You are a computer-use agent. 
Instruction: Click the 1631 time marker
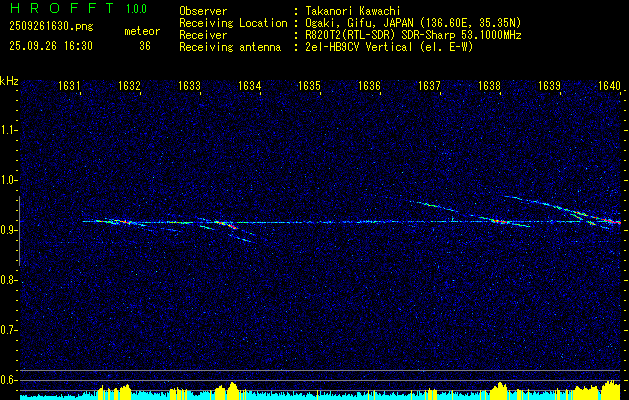point(69,85)
